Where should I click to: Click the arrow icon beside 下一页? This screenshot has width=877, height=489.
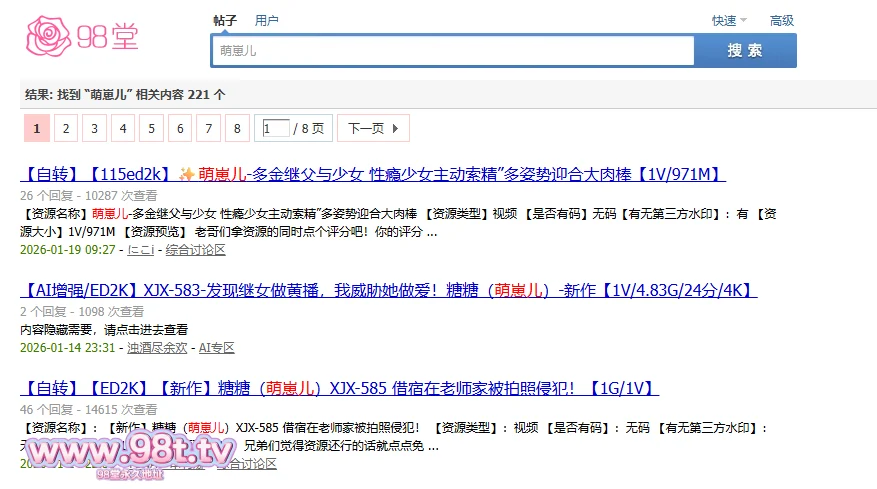tap(396, 128)
